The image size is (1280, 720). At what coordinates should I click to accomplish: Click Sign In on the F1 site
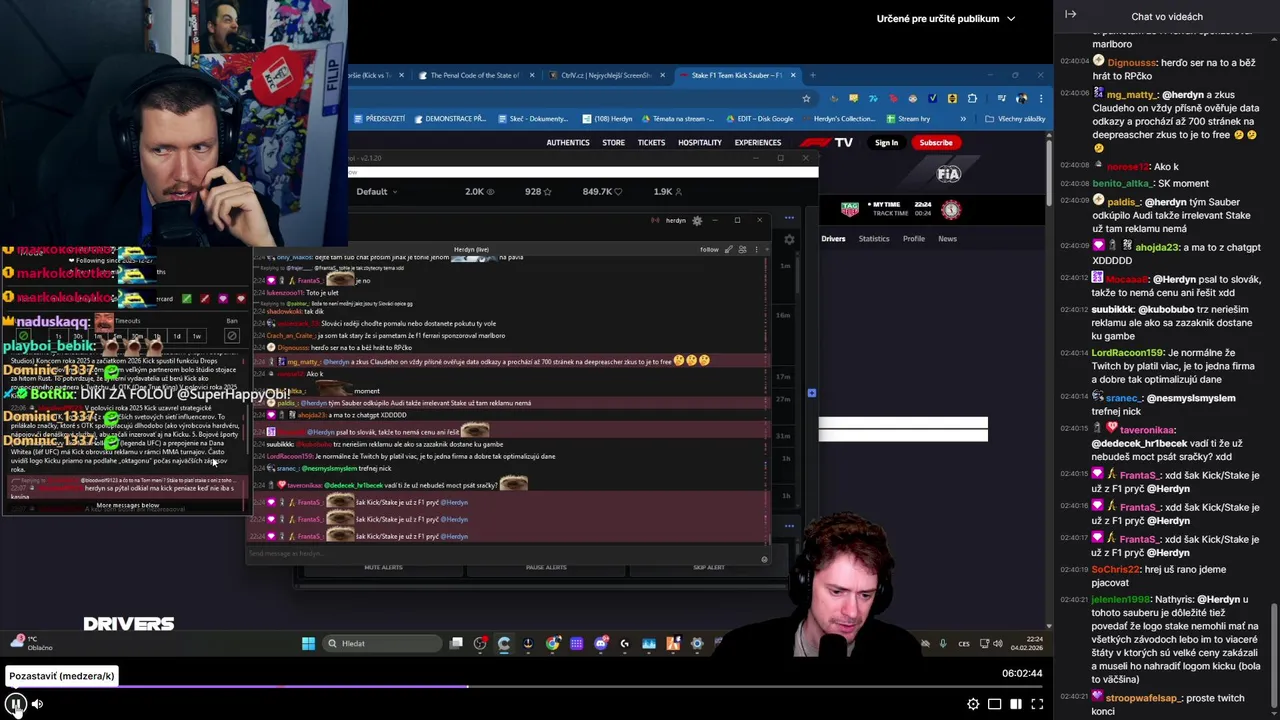pos(886,142)
